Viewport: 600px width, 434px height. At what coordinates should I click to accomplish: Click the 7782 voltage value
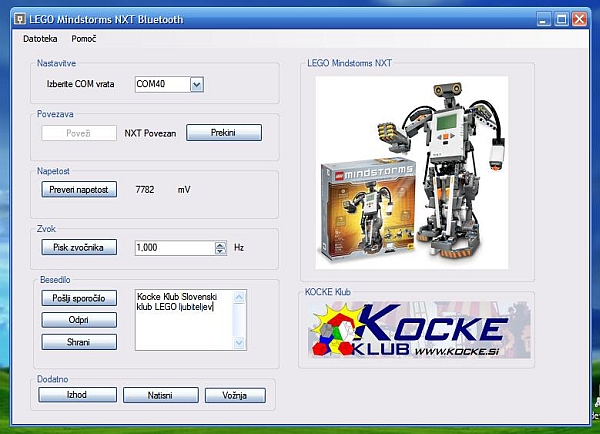(x=145, y=189)
